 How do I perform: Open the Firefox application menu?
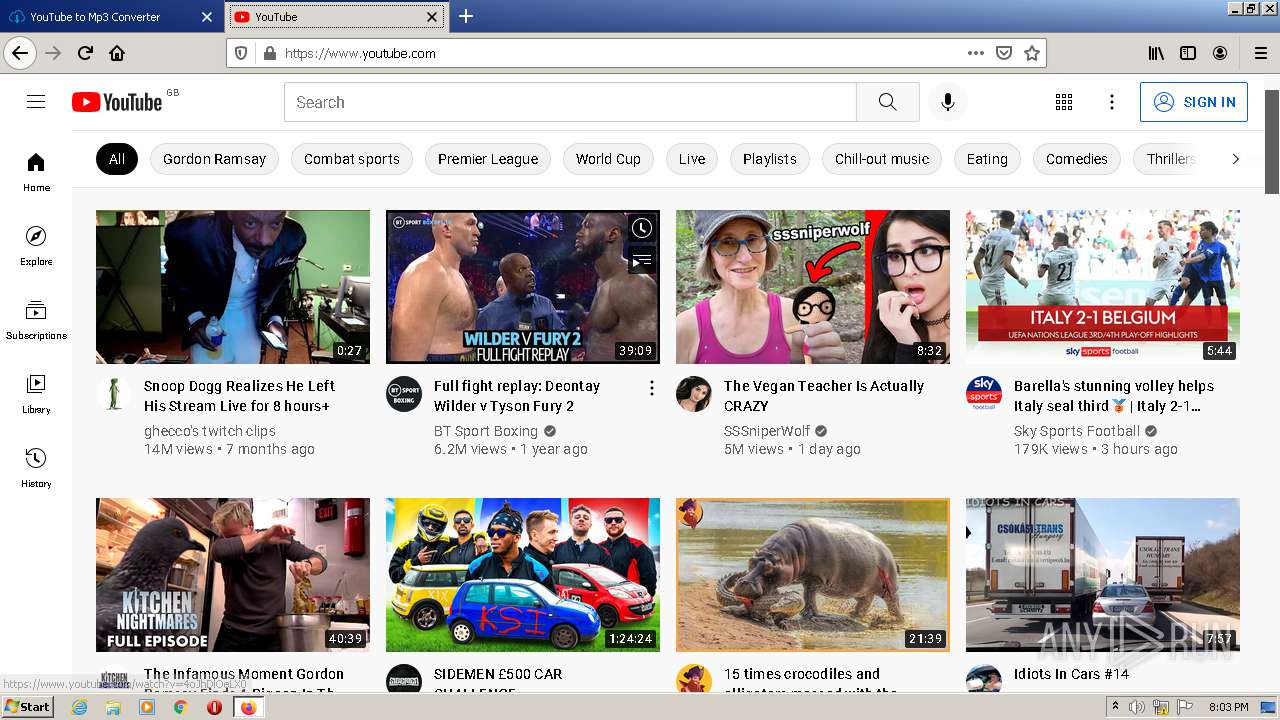(x=1261, y=53)
